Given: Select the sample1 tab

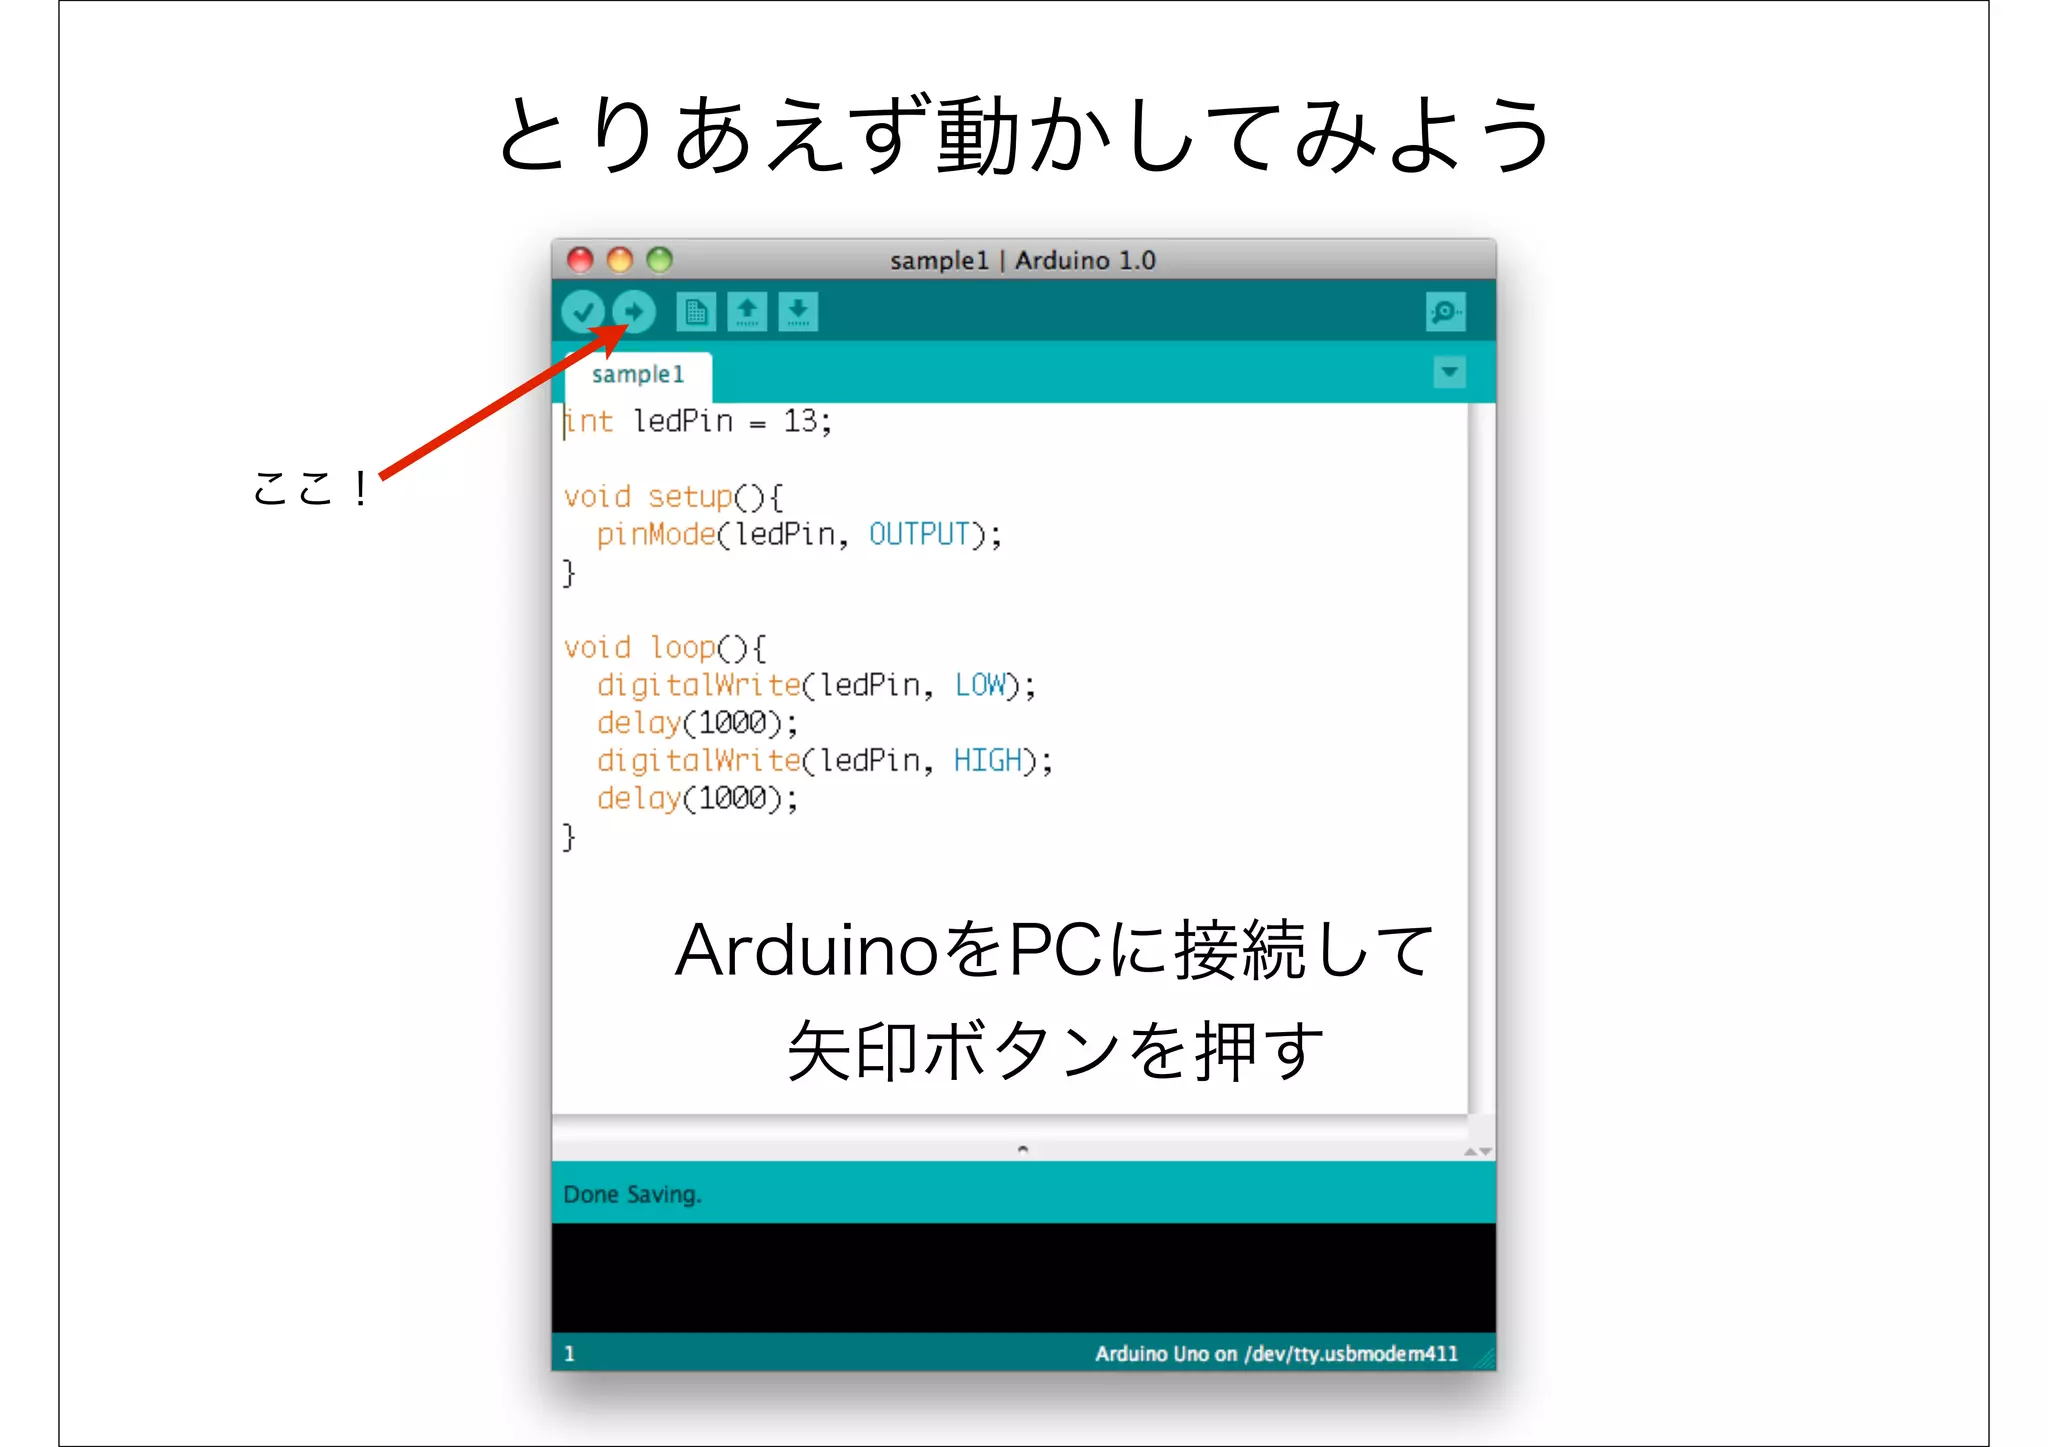Looking at the screenshot, I should point(638,375).
